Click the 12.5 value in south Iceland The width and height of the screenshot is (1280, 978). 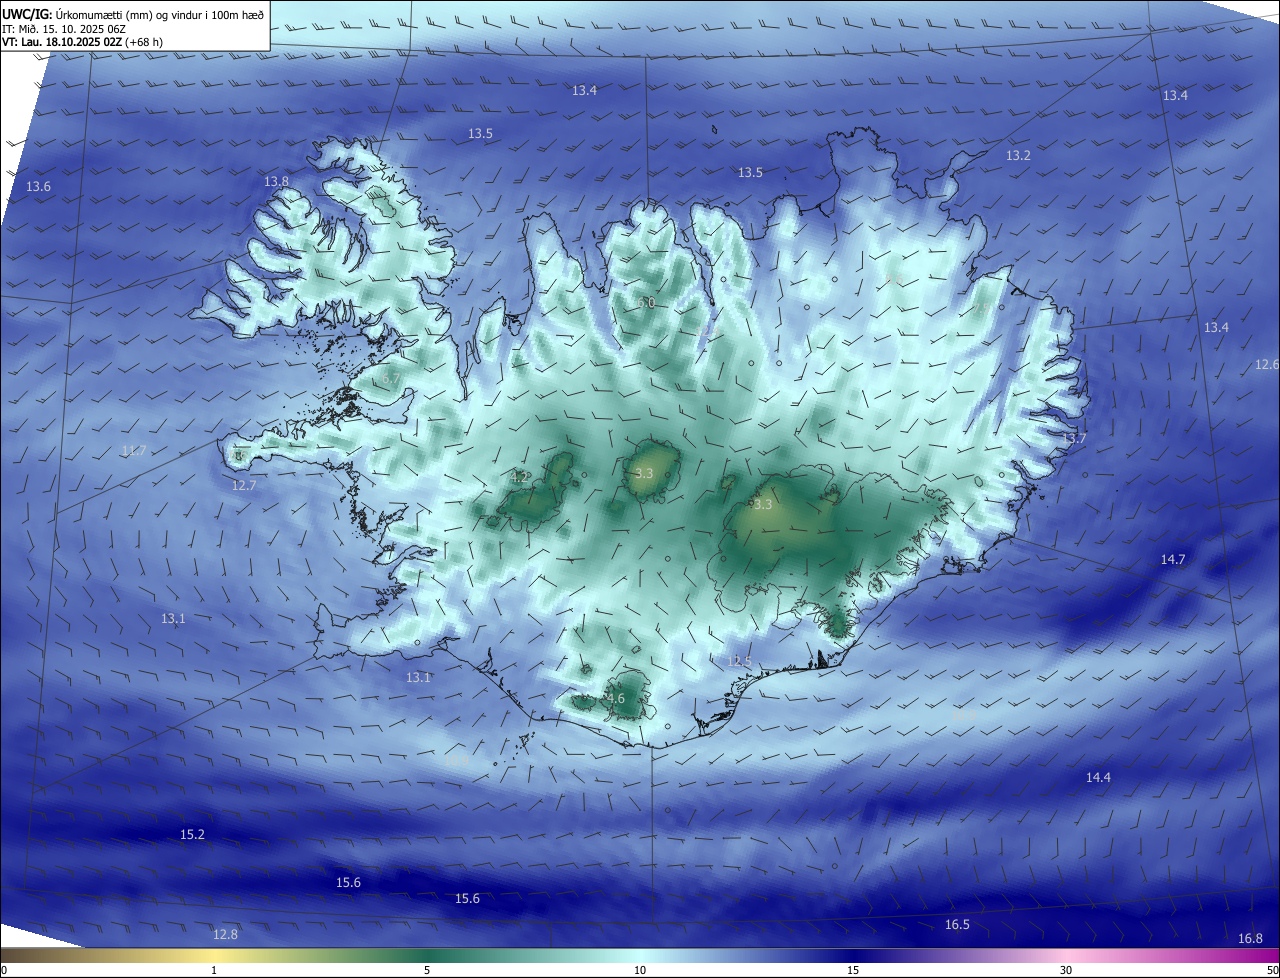pyautogui.click(x=739, y=661)
